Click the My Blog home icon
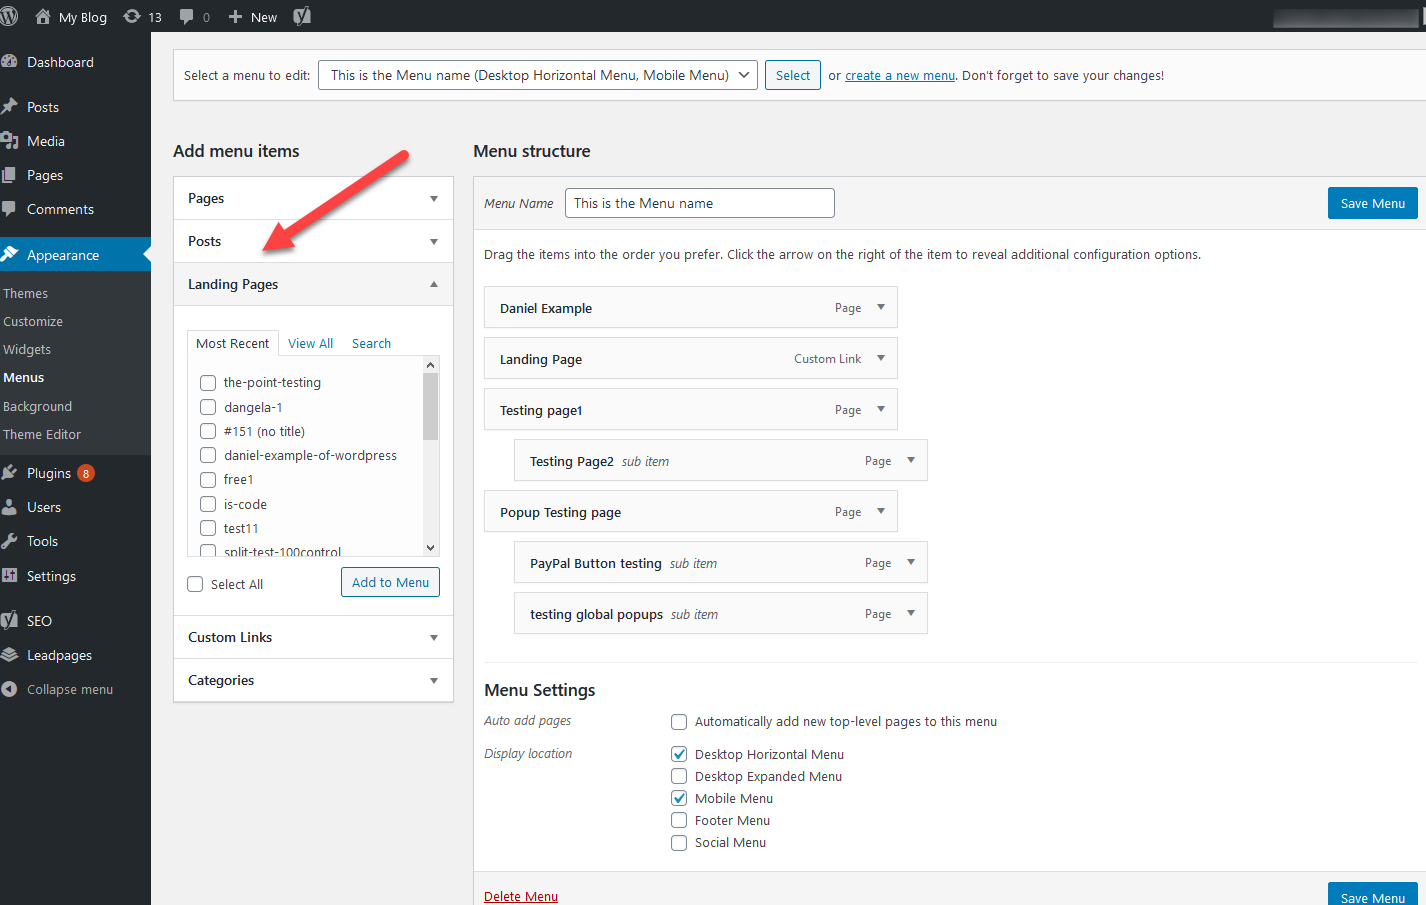1426x905 pixels. point(43,16)
